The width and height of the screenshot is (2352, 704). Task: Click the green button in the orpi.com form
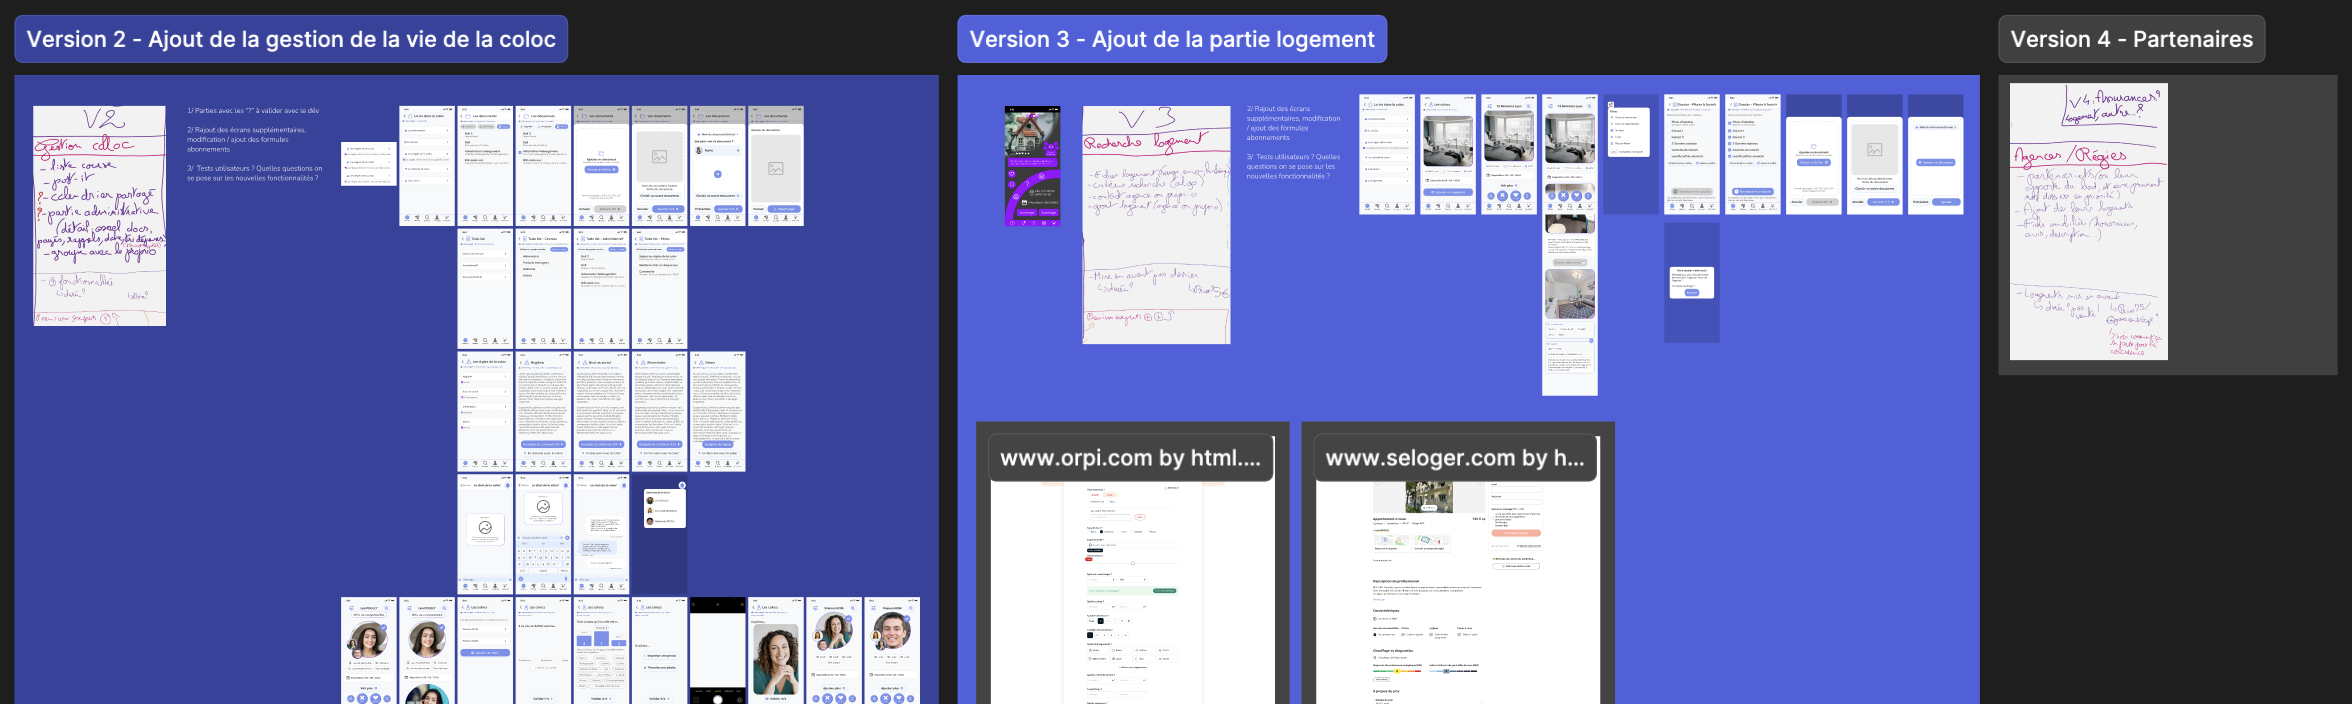pos(1164,591)
